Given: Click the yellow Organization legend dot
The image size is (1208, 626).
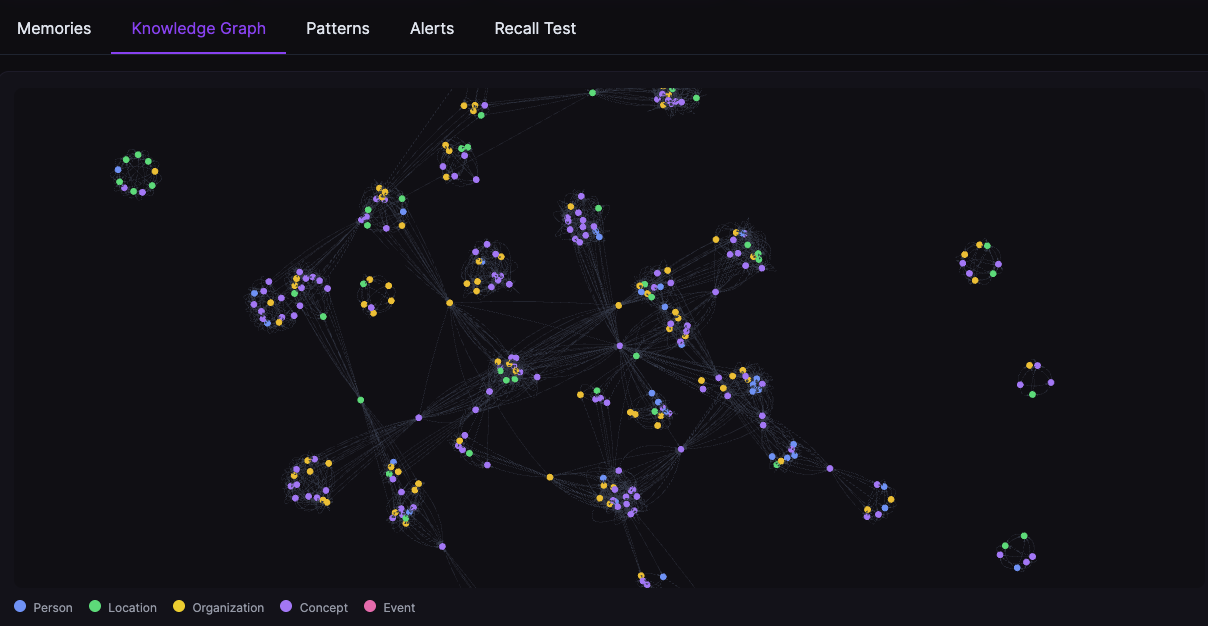Looking at the screenshot, I should [179, 606].
